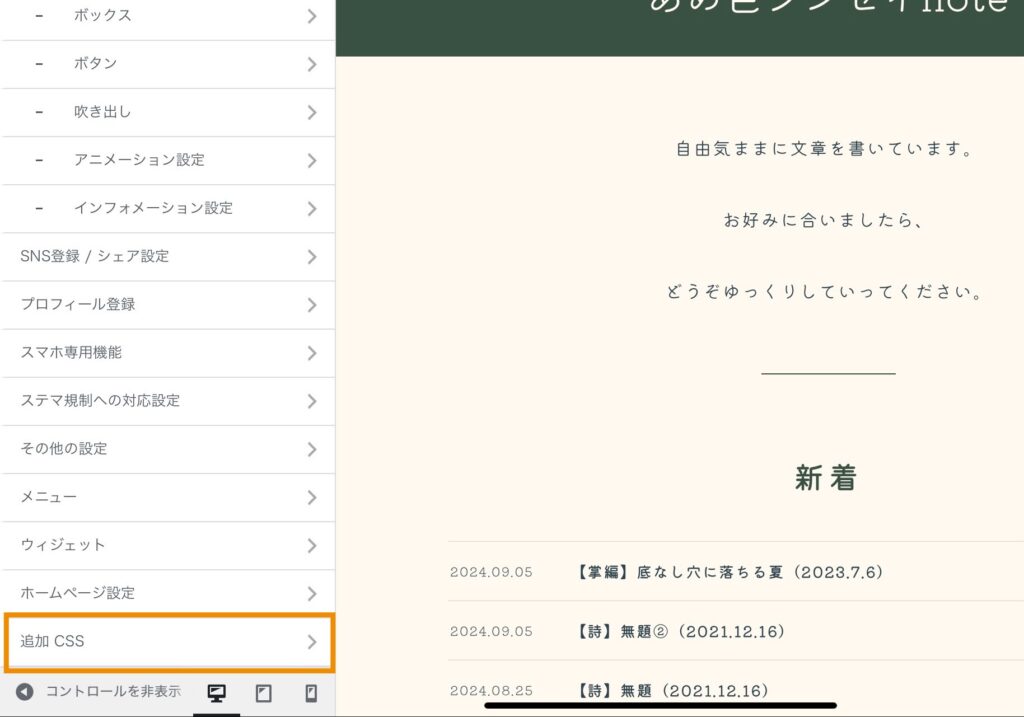Click chevron on プロフィール登録 row
The width and height of the screenshot is (1024, 717).
(x=312, y=305)
